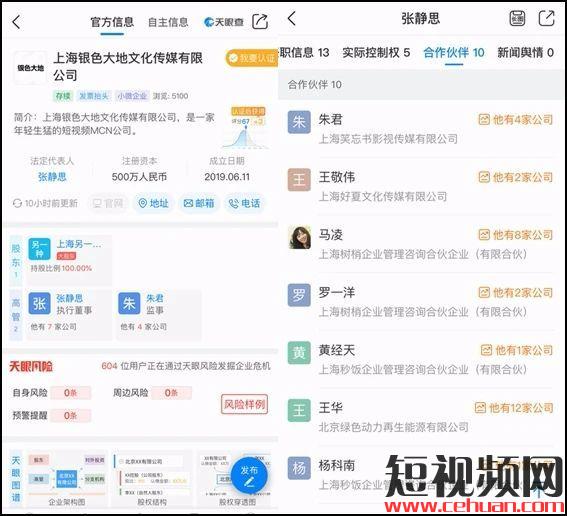
Task: Open 企业架构图 thumbnail in 天眼图谱
Action: click(x=67, y=477)
